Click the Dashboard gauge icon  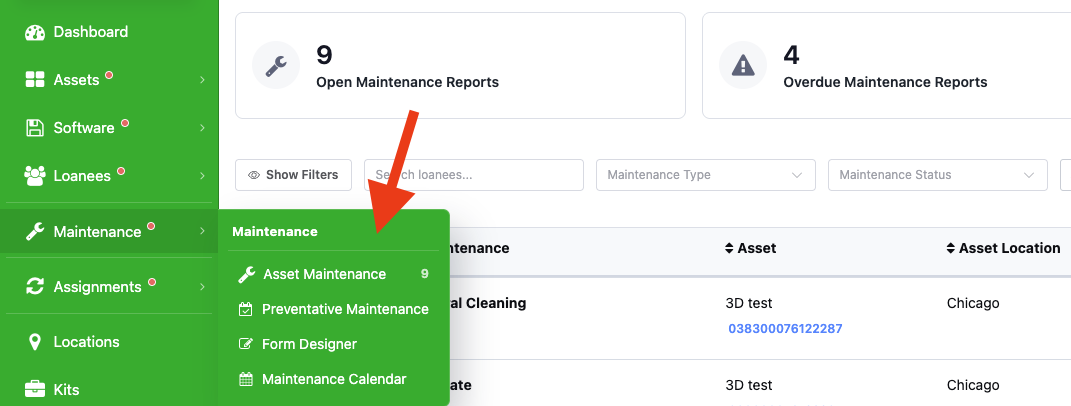(x=35, y=32)
